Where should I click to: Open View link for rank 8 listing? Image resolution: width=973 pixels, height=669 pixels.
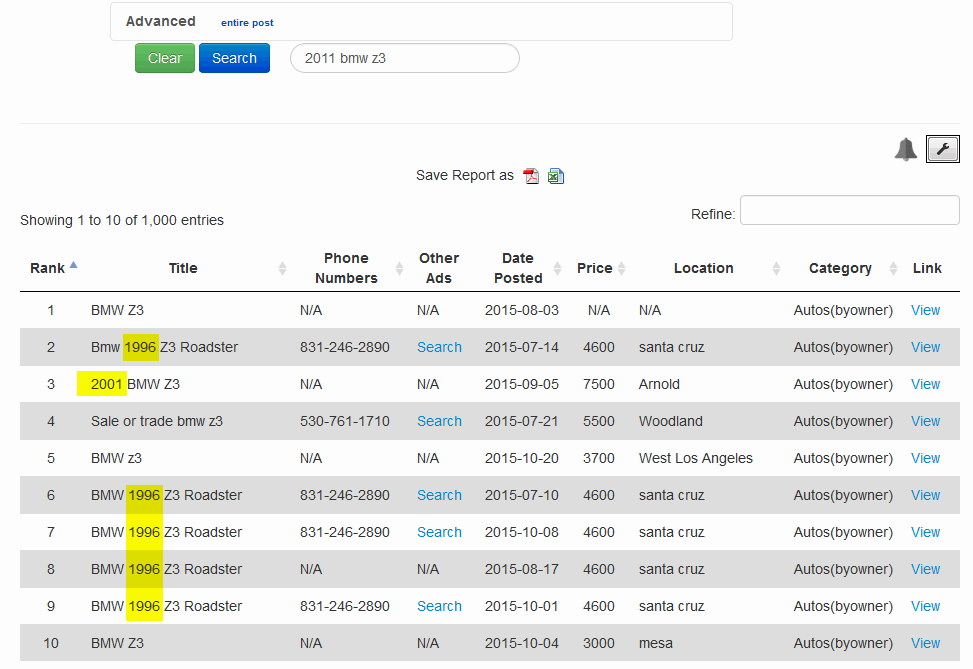925,570
